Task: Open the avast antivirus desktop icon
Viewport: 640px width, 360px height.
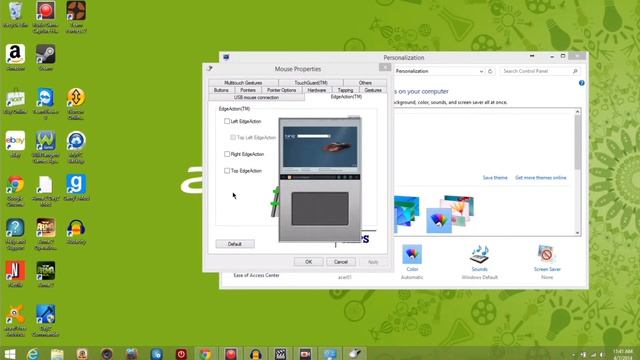Action: pyautogui.click(x=15, y=320)
